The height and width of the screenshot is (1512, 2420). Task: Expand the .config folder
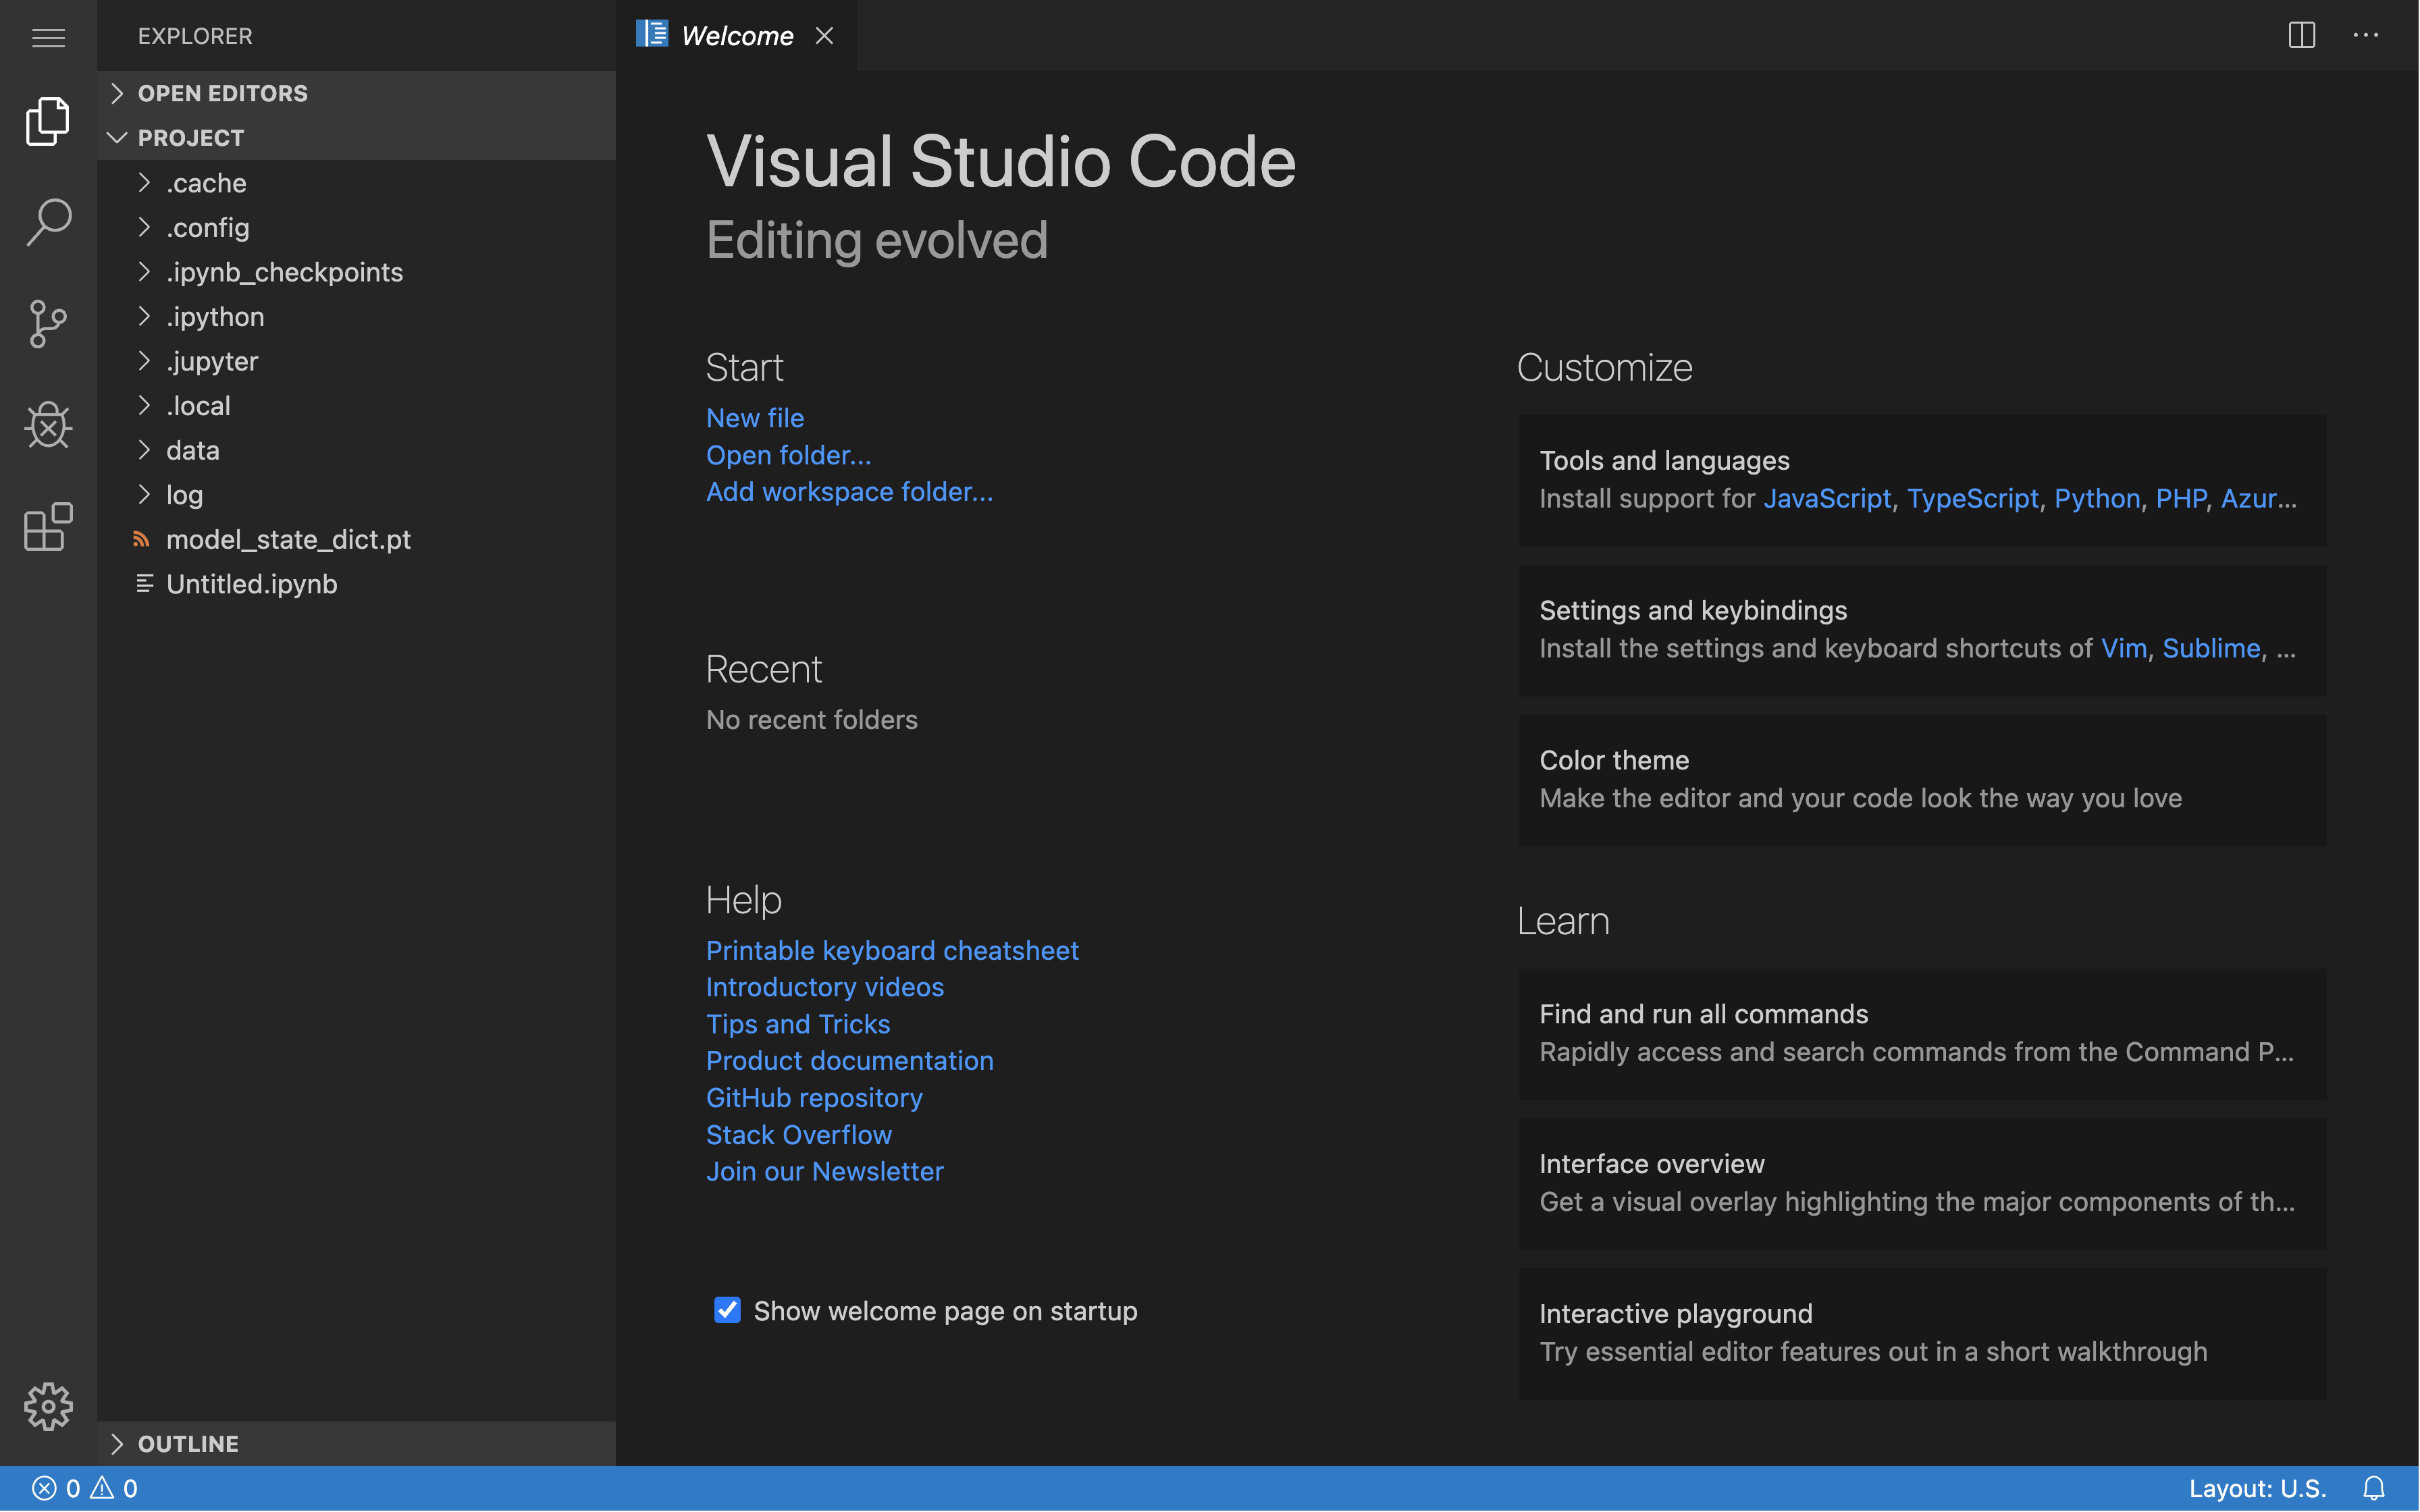click(x=356, y=228)
